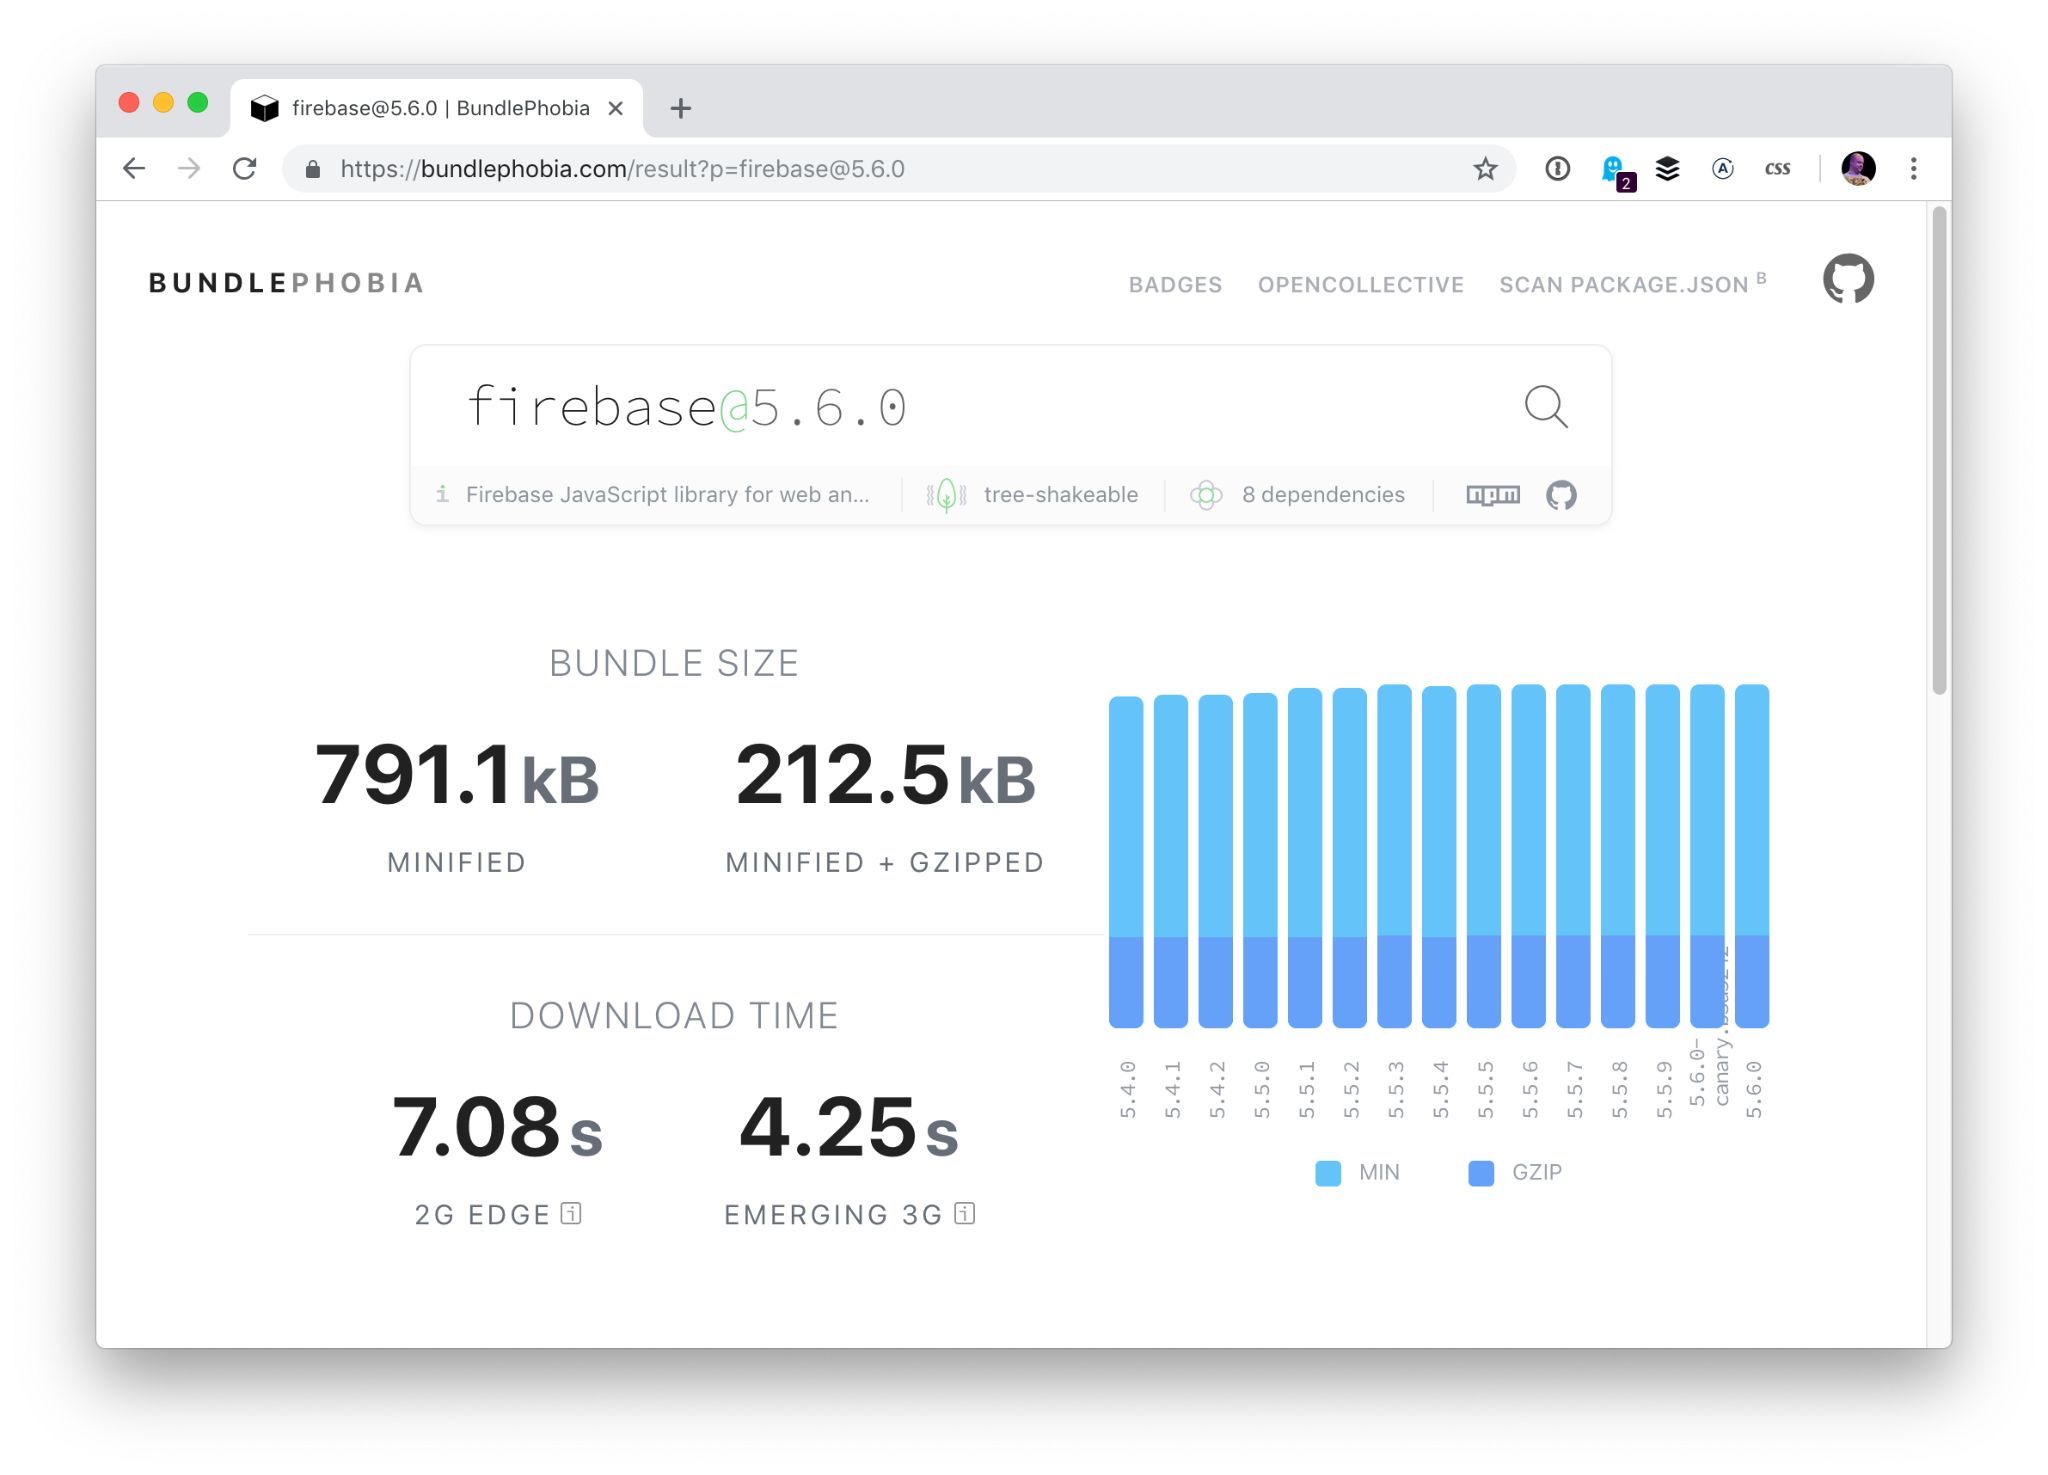2048x1475 pixels.
Task: Select the firebase@5.6.0 BundlePhobia tab
Action: click(x=439, y=108)
